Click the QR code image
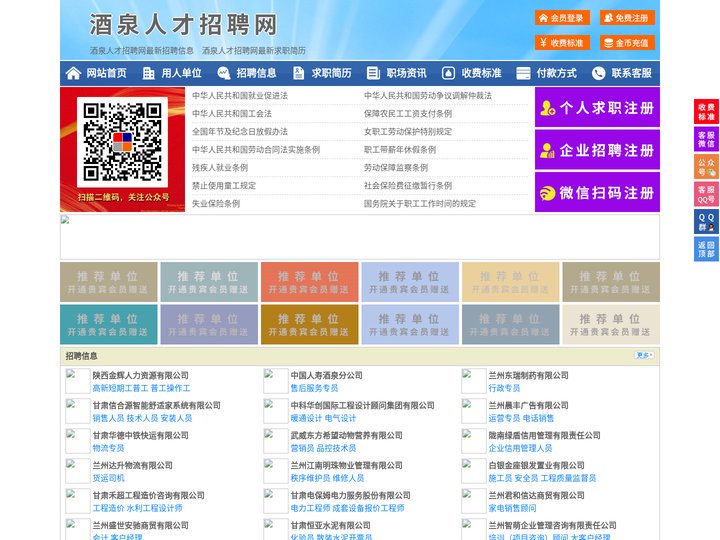Screen dimensions: 720x540 click(x=122, y=142)
